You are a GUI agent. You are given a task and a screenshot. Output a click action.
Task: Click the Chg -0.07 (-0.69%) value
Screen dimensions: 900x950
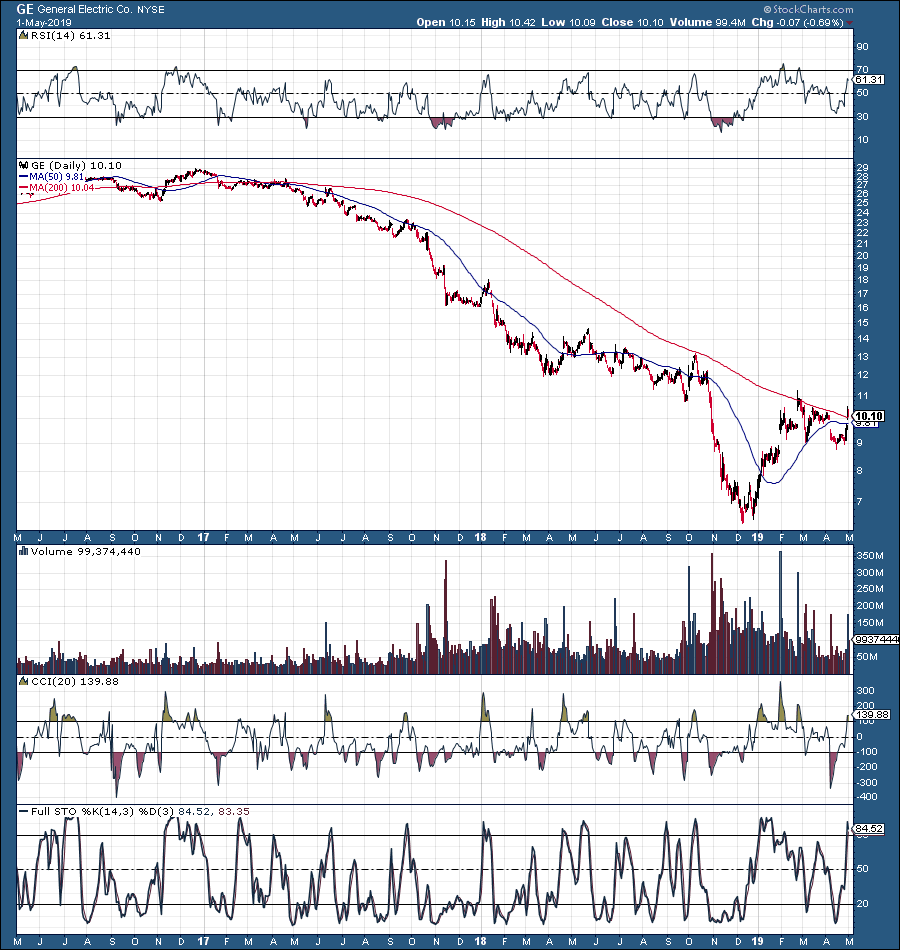tap(798, 22)
